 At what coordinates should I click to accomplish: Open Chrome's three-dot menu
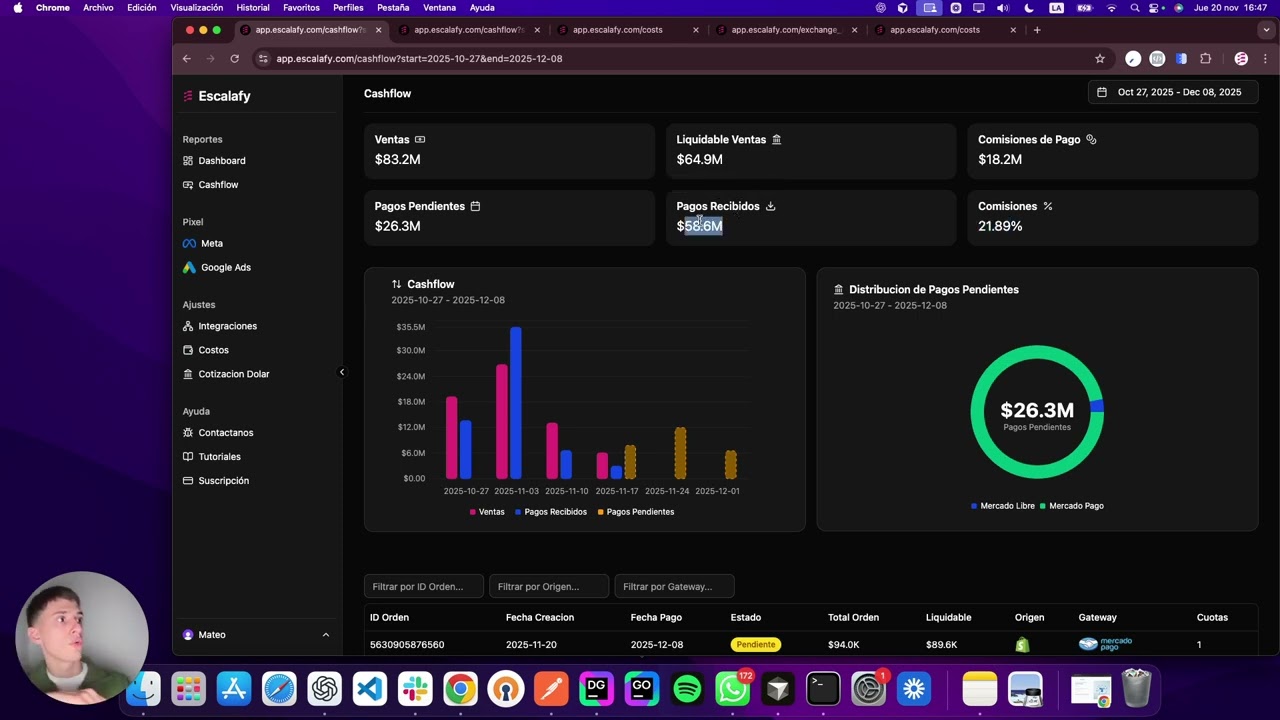1265,58
